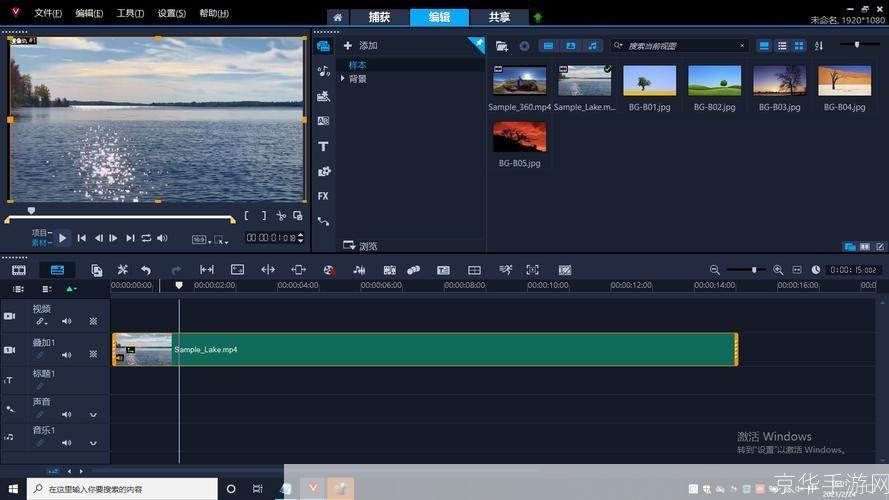889x500 pixels.
Task: Open the track add dropdown with green arrow
Action: point(71,289)
